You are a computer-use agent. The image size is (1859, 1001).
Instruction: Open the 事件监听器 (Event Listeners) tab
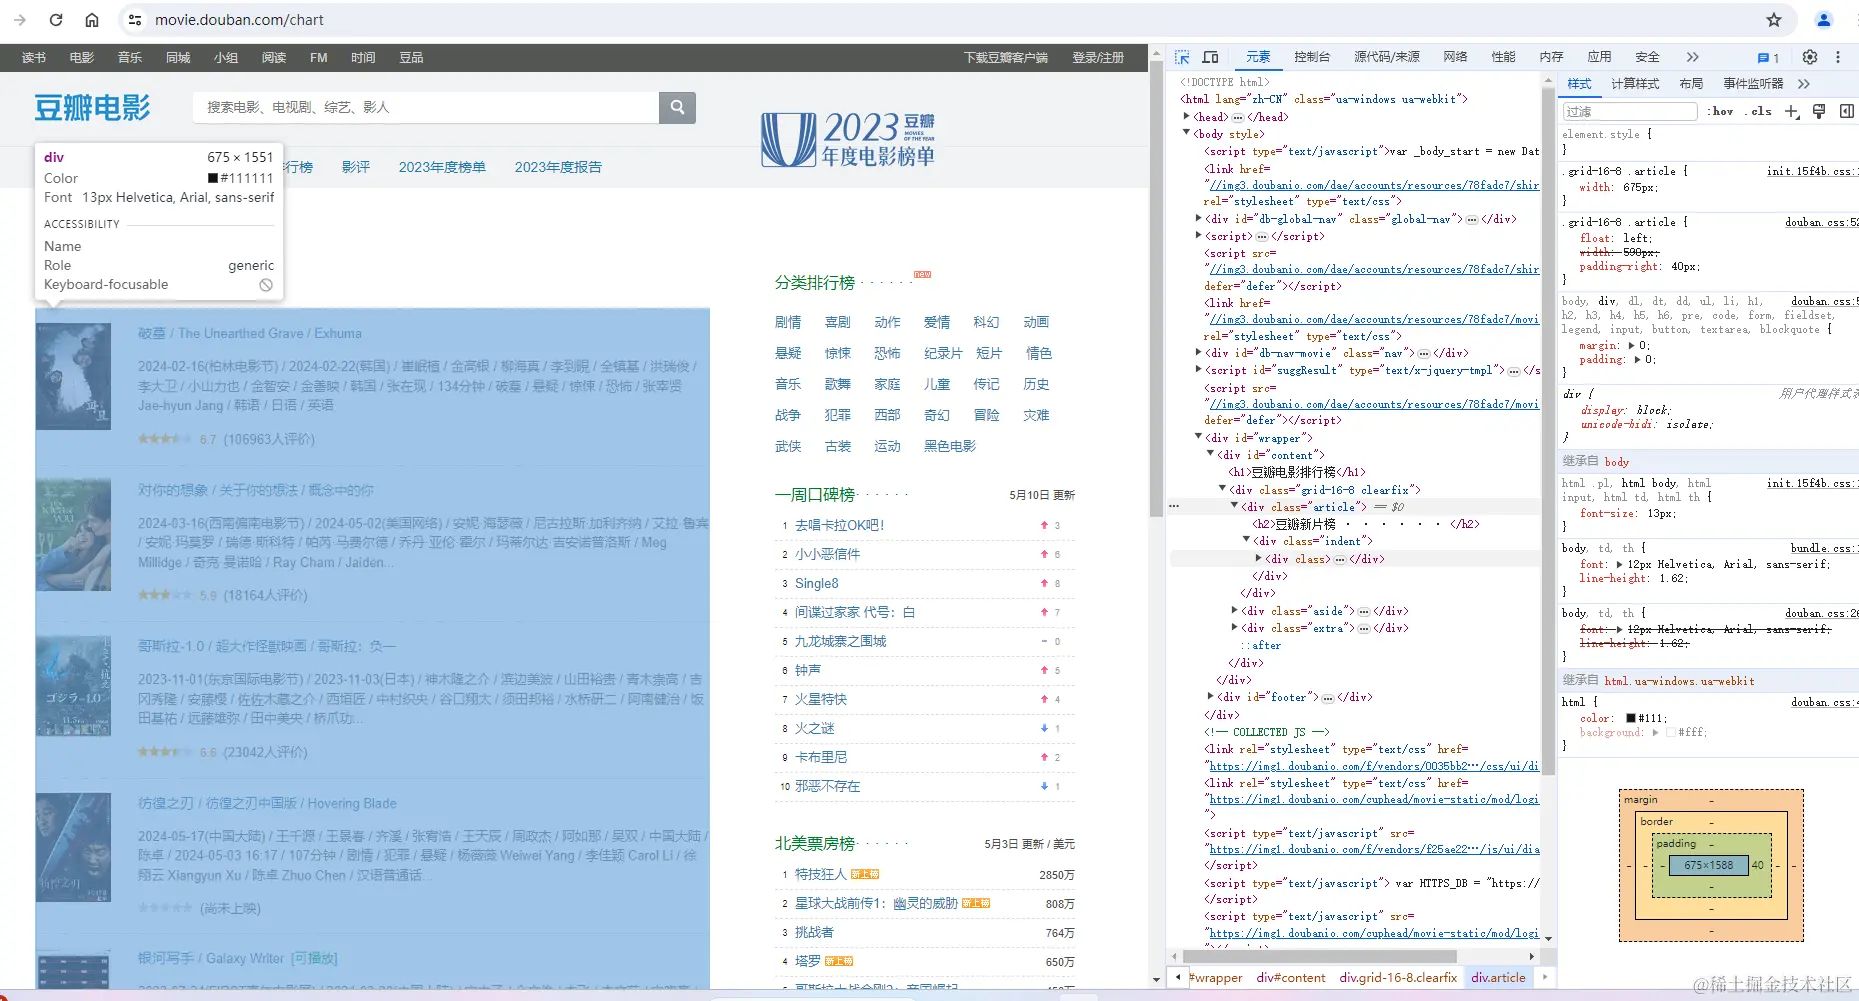[x=1753, y=84]
